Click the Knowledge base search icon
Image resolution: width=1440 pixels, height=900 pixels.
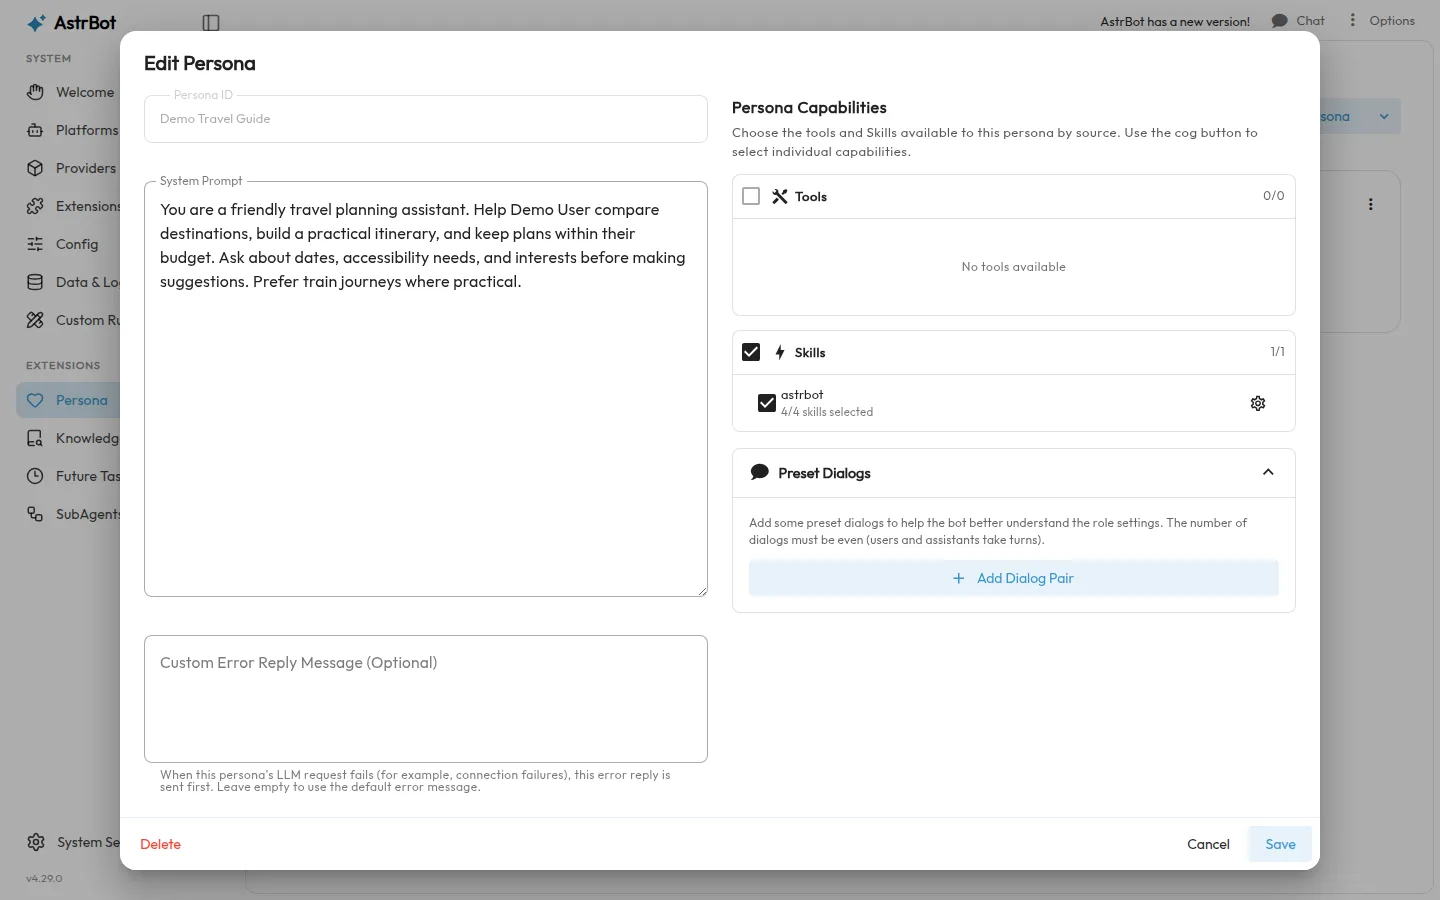(x=35, y=438)
